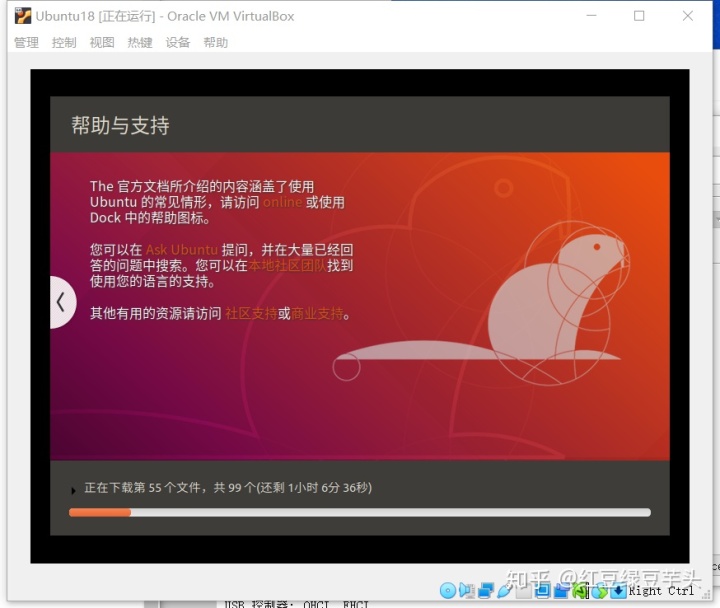Open the 帮助 menu

coord(216,43)
